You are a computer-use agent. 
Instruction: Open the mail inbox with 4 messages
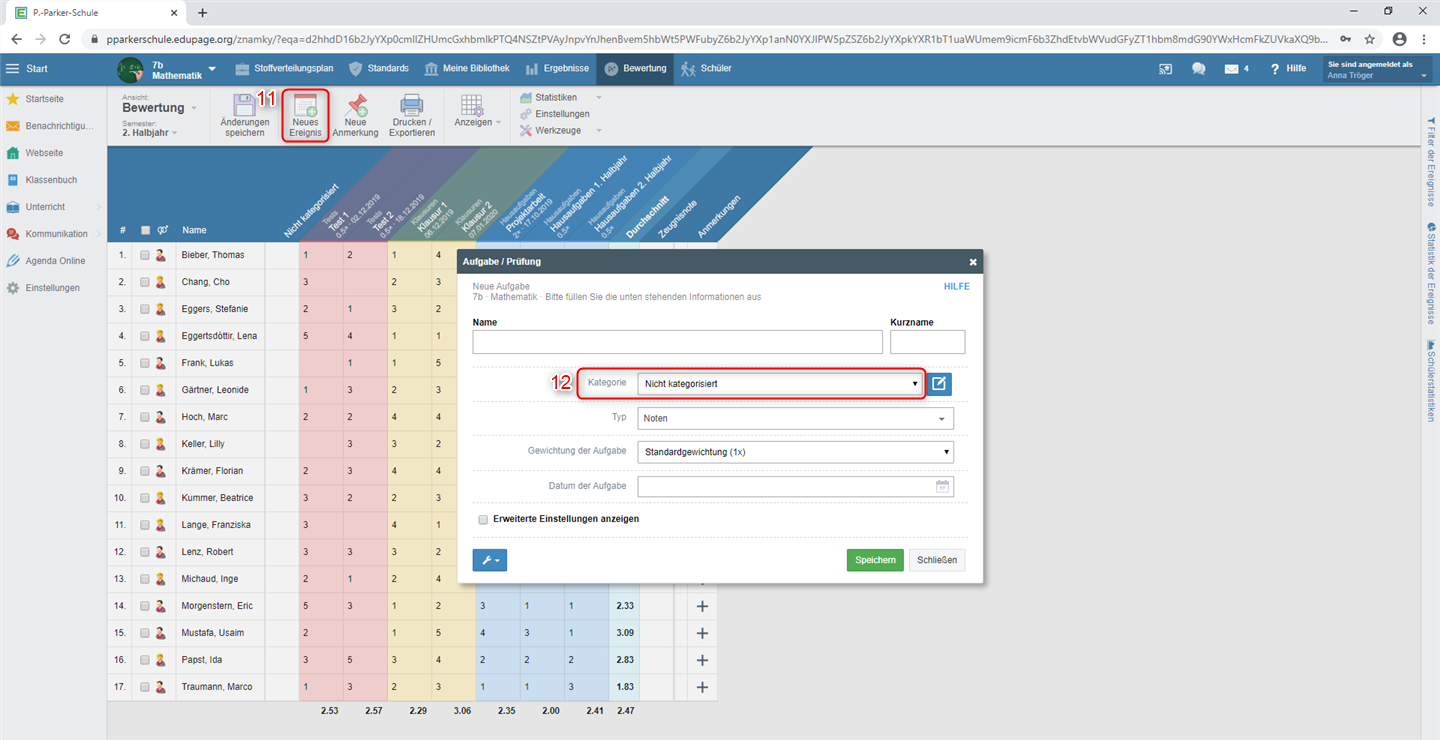tap(1237, 69)
